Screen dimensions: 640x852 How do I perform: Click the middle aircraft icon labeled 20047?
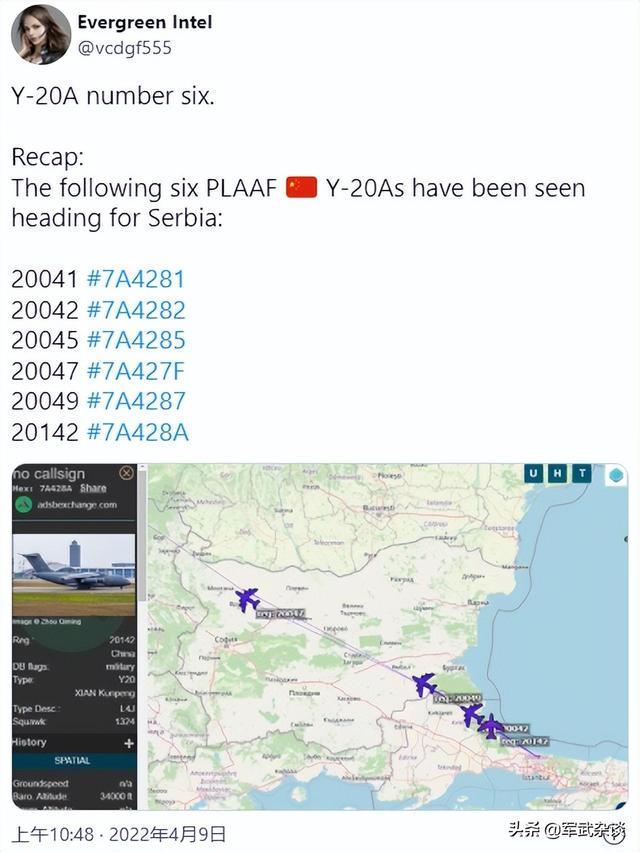pos(471,714)
